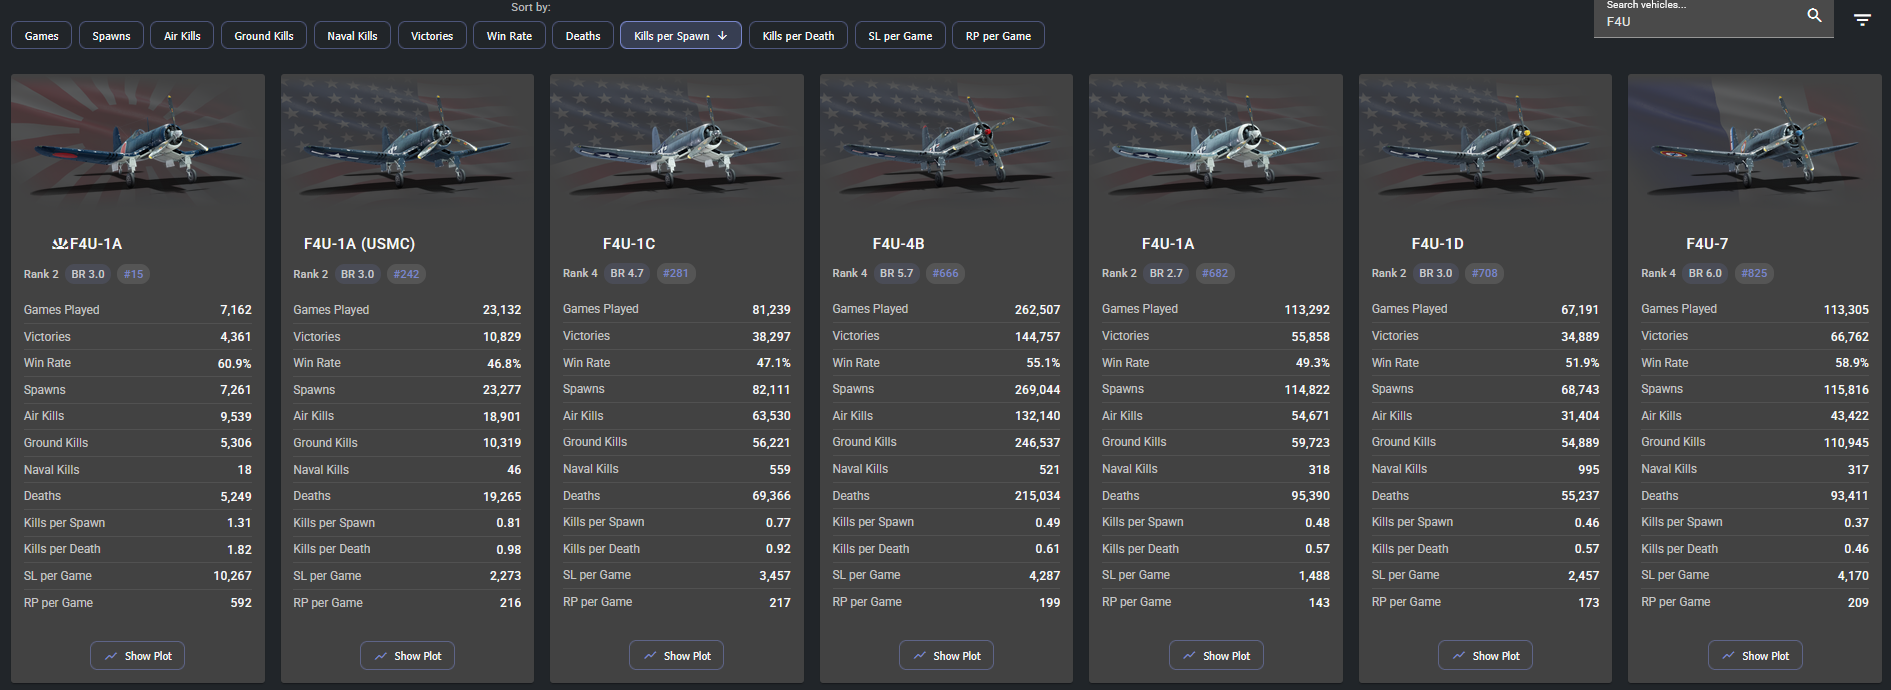
Task: Sort by Win Rate
Action: (509, 36)
